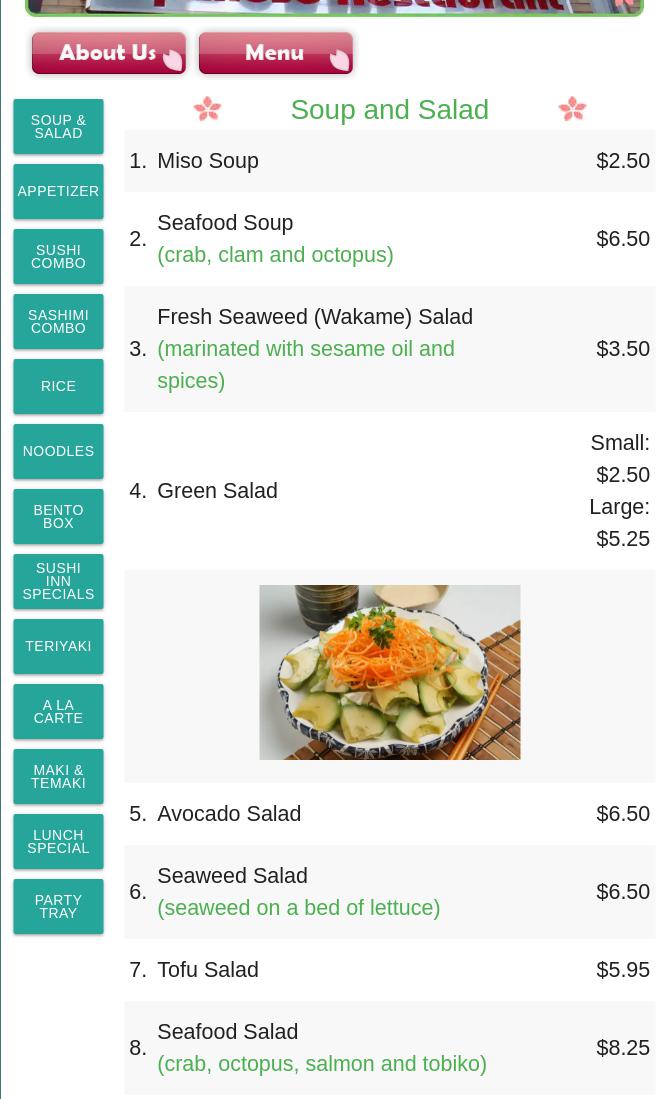
Task: Open the Menu button
Action: (275, 53)
